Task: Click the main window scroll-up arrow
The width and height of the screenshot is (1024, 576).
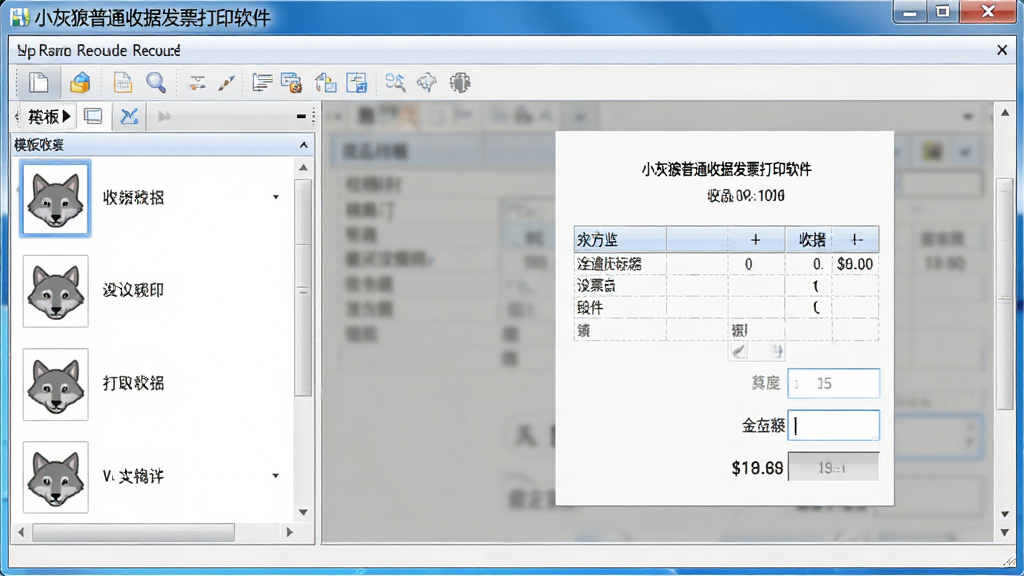Action: point(1004,113)
